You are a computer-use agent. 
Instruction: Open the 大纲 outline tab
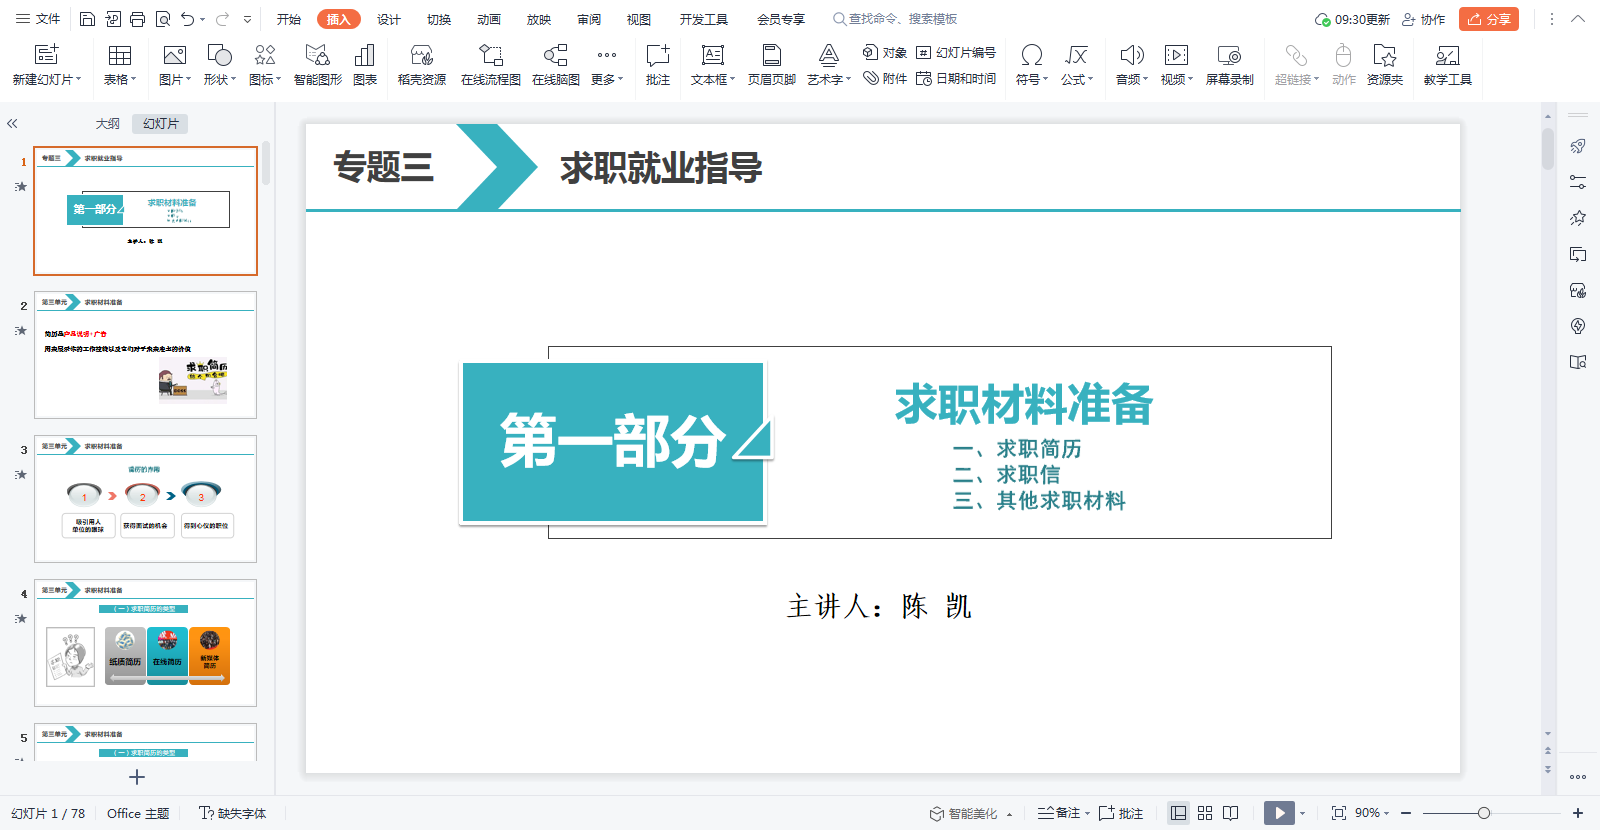[x=108, y=124]
